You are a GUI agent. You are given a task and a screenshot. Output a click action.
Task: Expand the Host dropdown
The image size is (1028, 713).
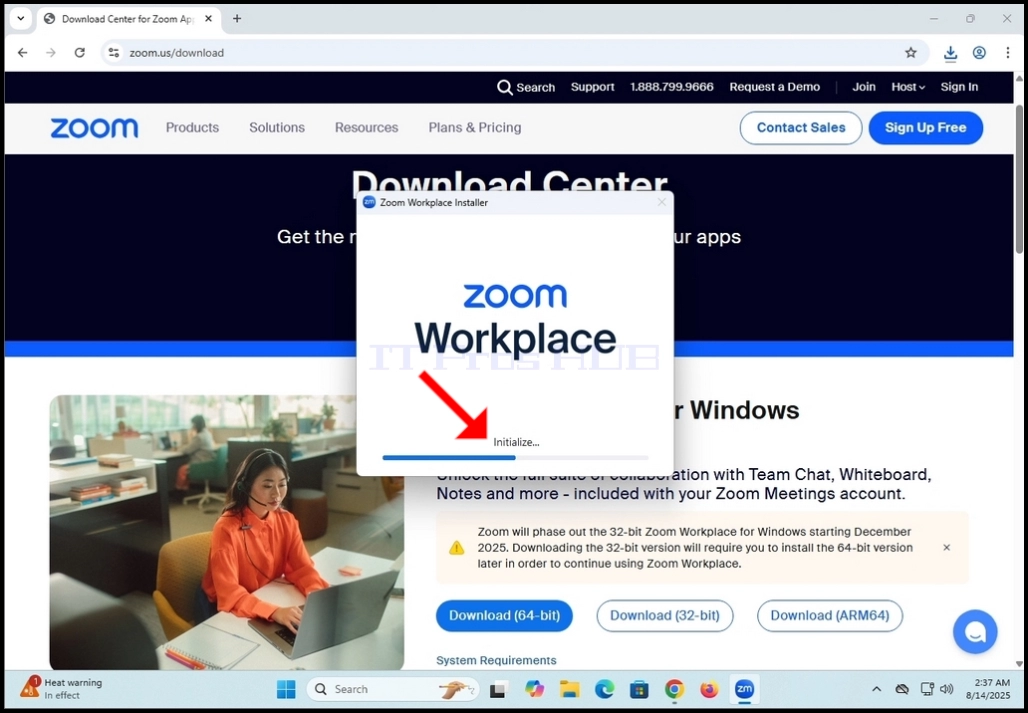pyautogui.click(x=908, y=87)
